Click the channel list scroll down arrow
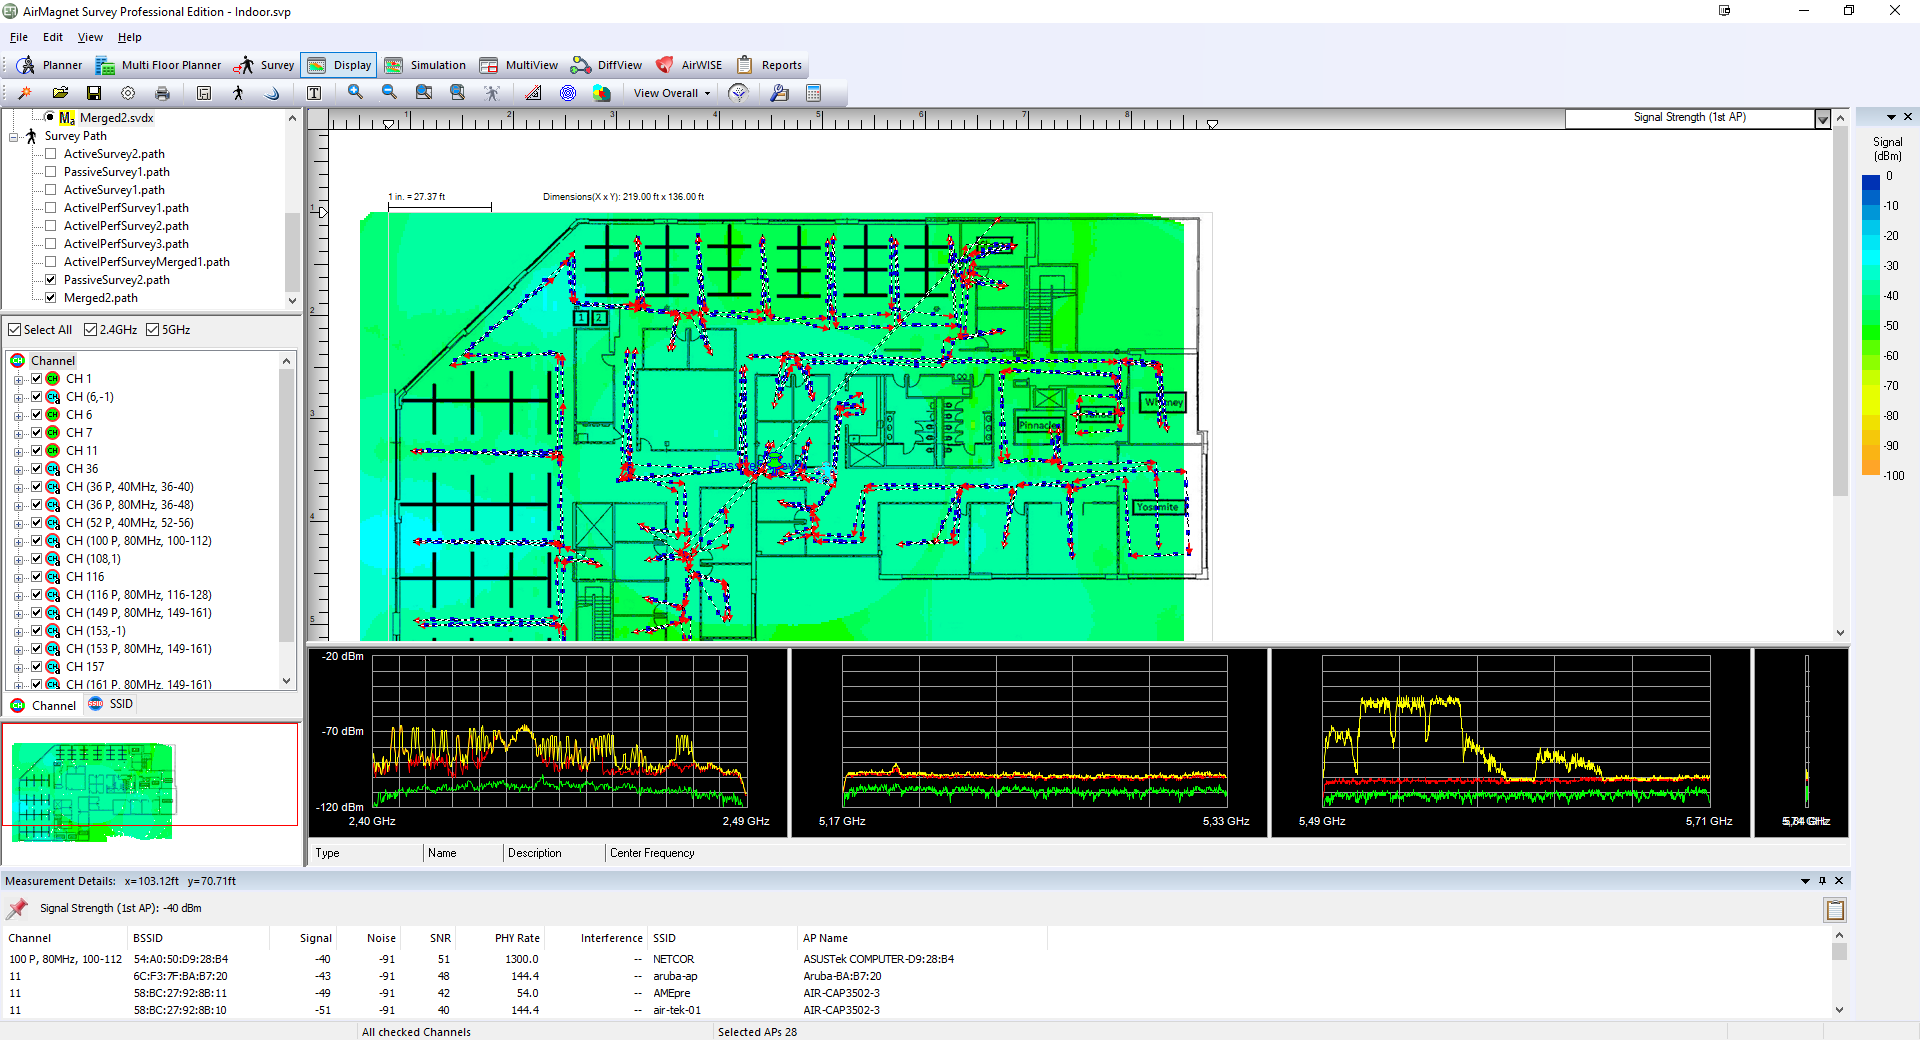 coord(287,681)
